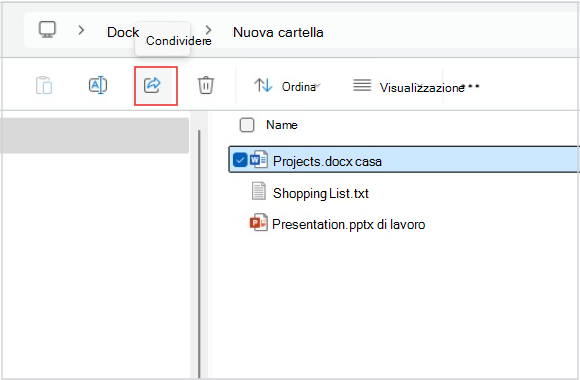The image size is (580, 380).
Task: Expand the chevron after the PC icon
Action: [x=81, y=30]
